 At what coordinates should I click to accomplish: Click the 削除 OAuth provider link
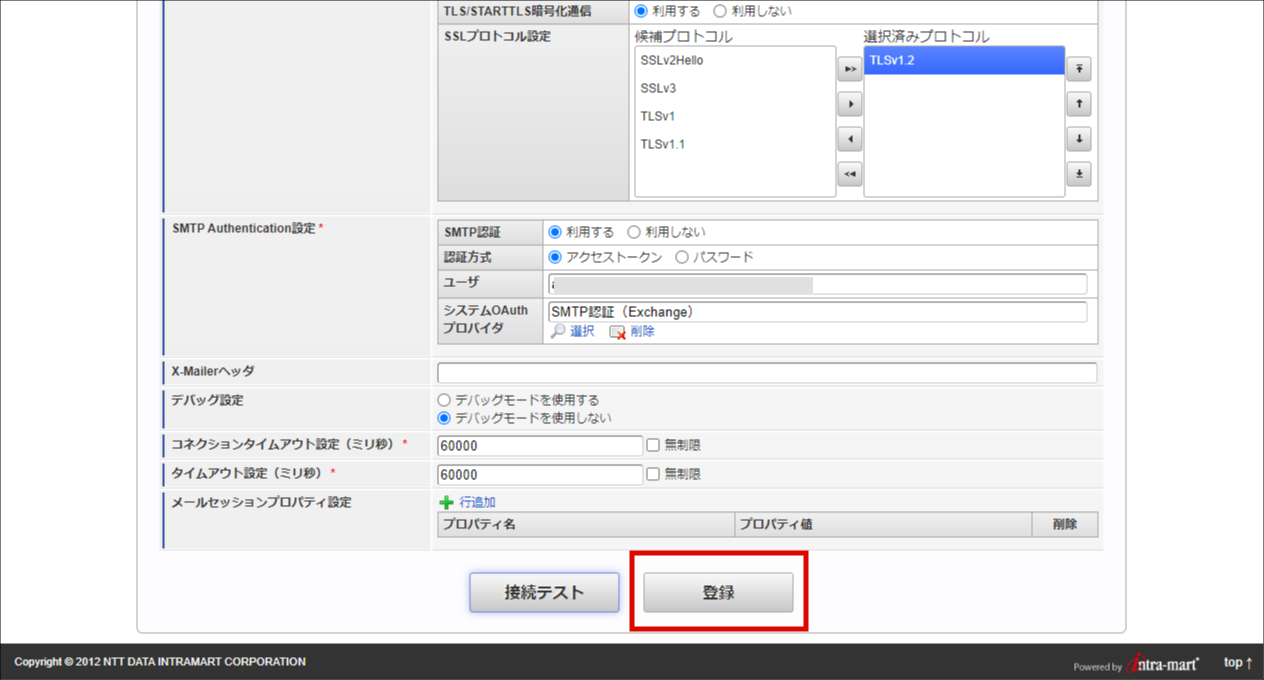643,331
